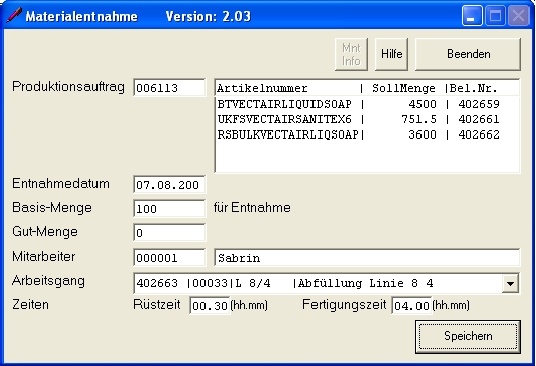Click the Bel.Nr. column header
The image size is (536, 366).
[x=473, y=88]
